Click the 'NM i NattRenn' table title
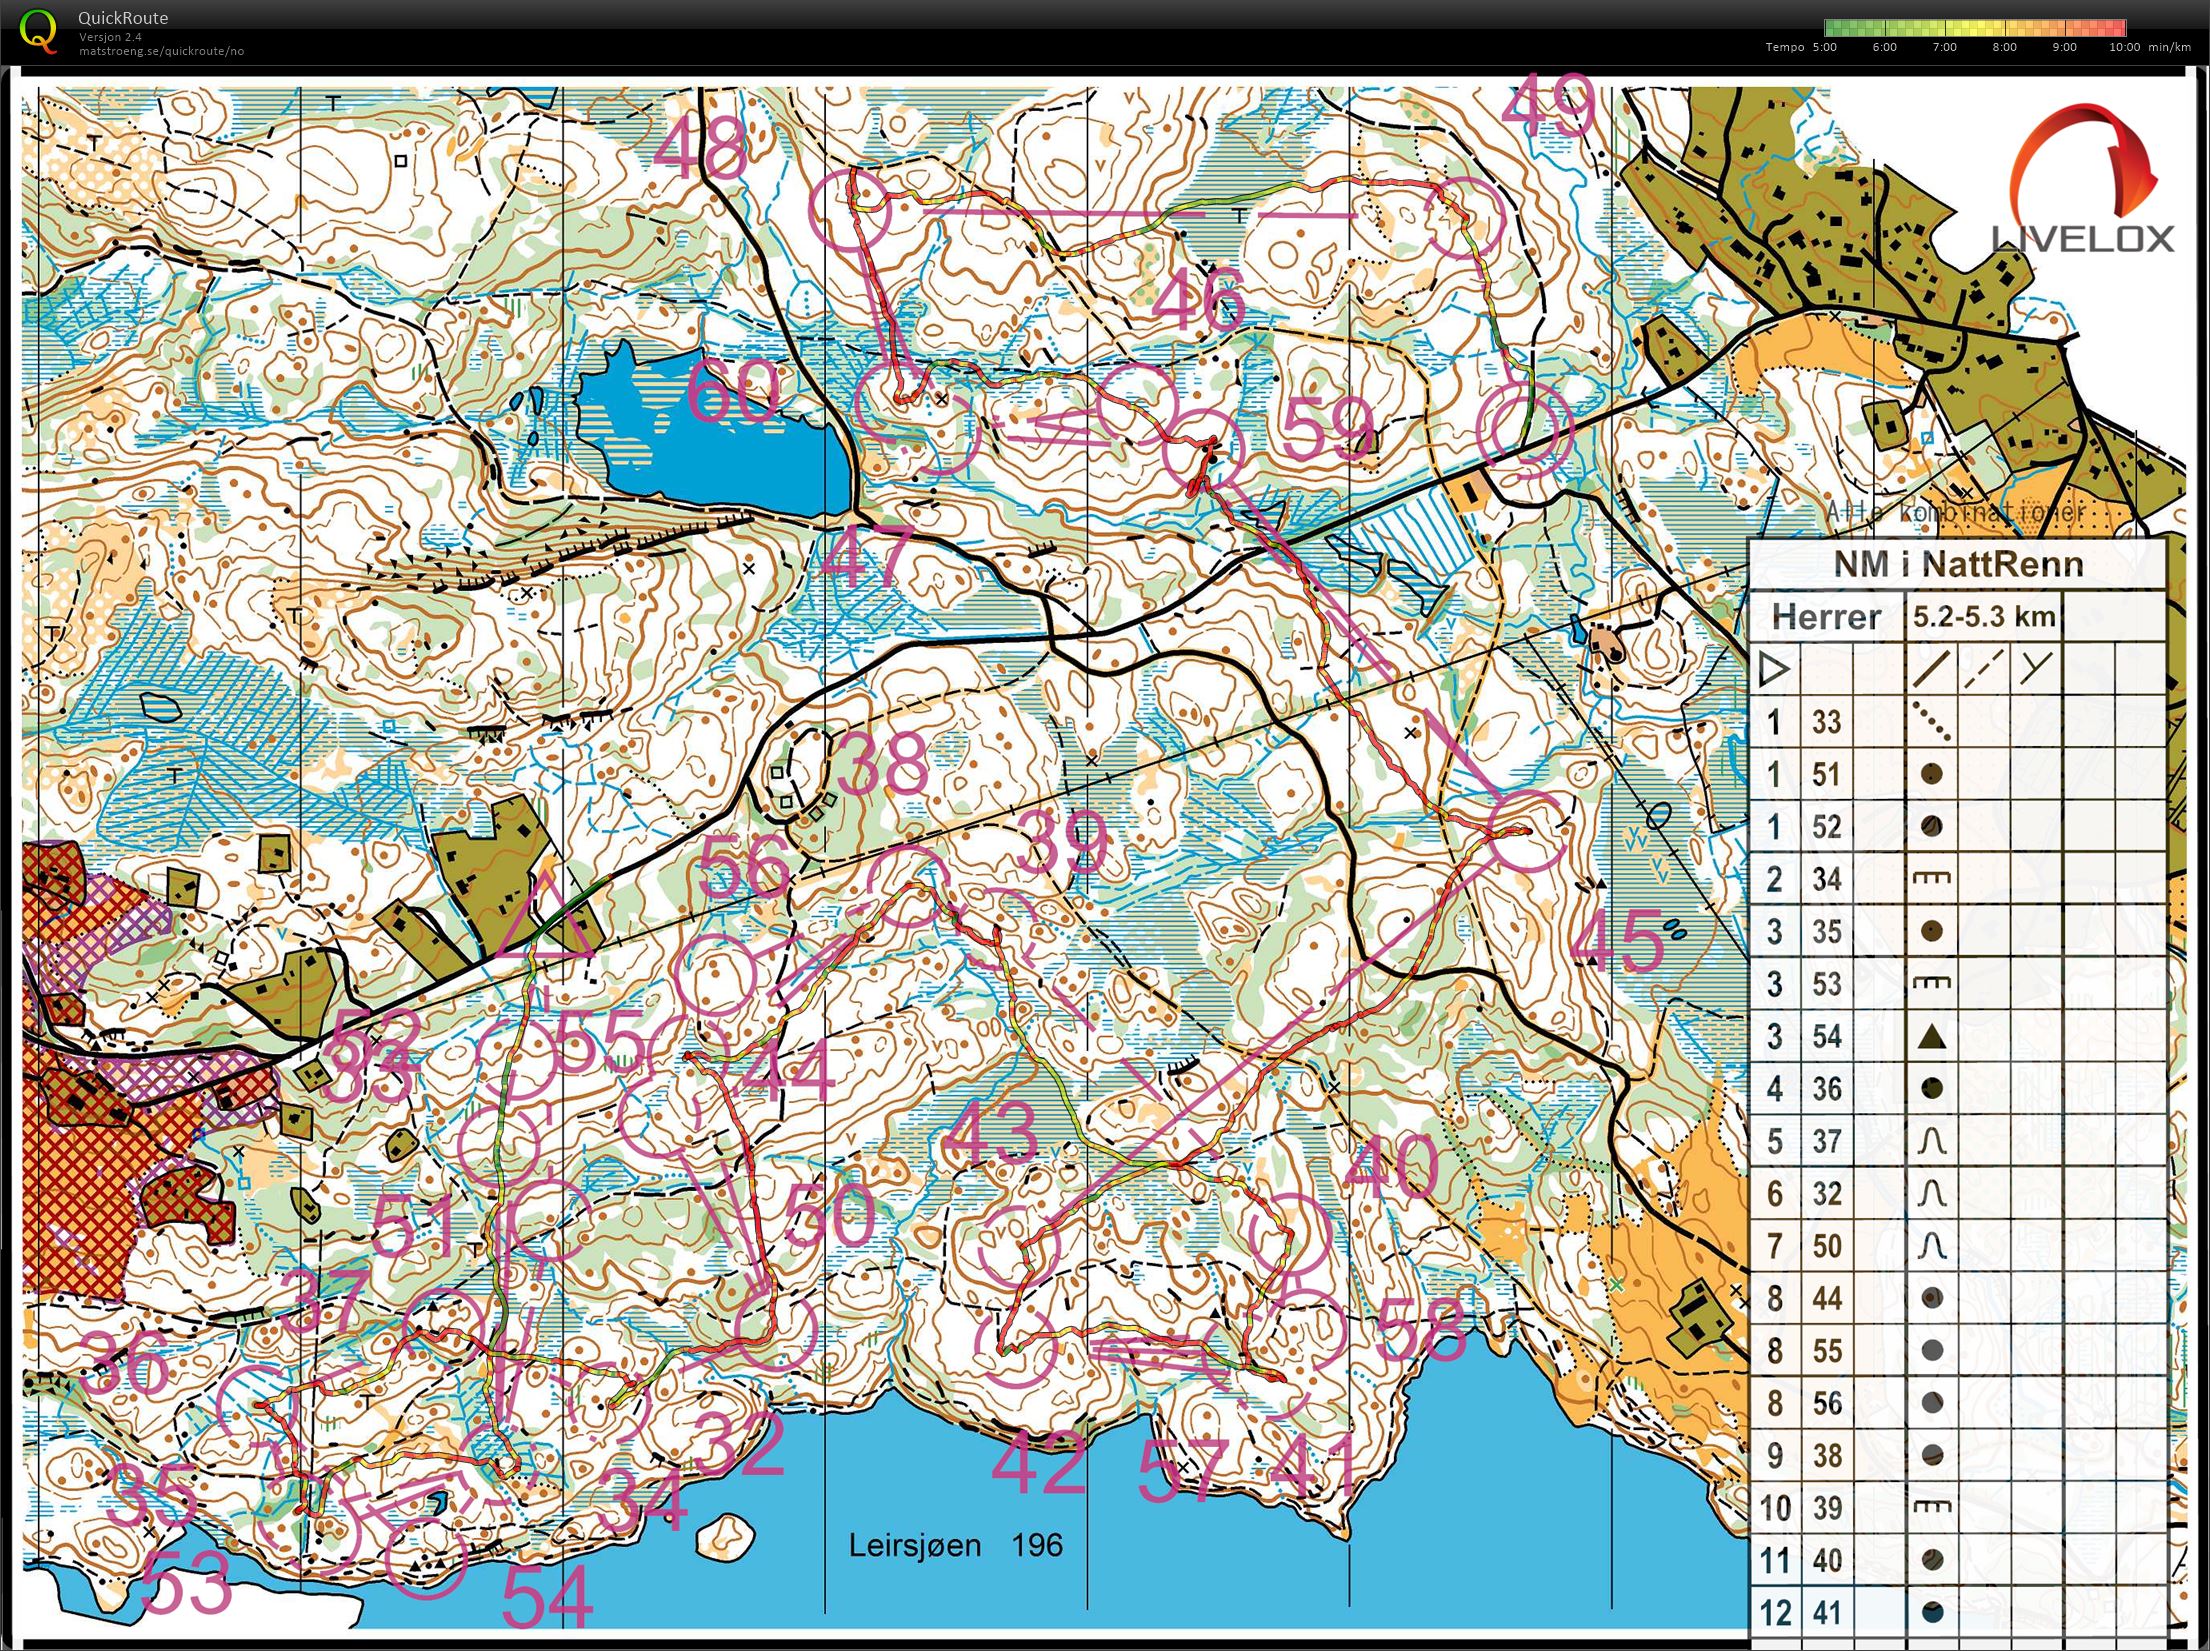The width and height of the screenshot is (2210, 1651). click(1958, 564)
